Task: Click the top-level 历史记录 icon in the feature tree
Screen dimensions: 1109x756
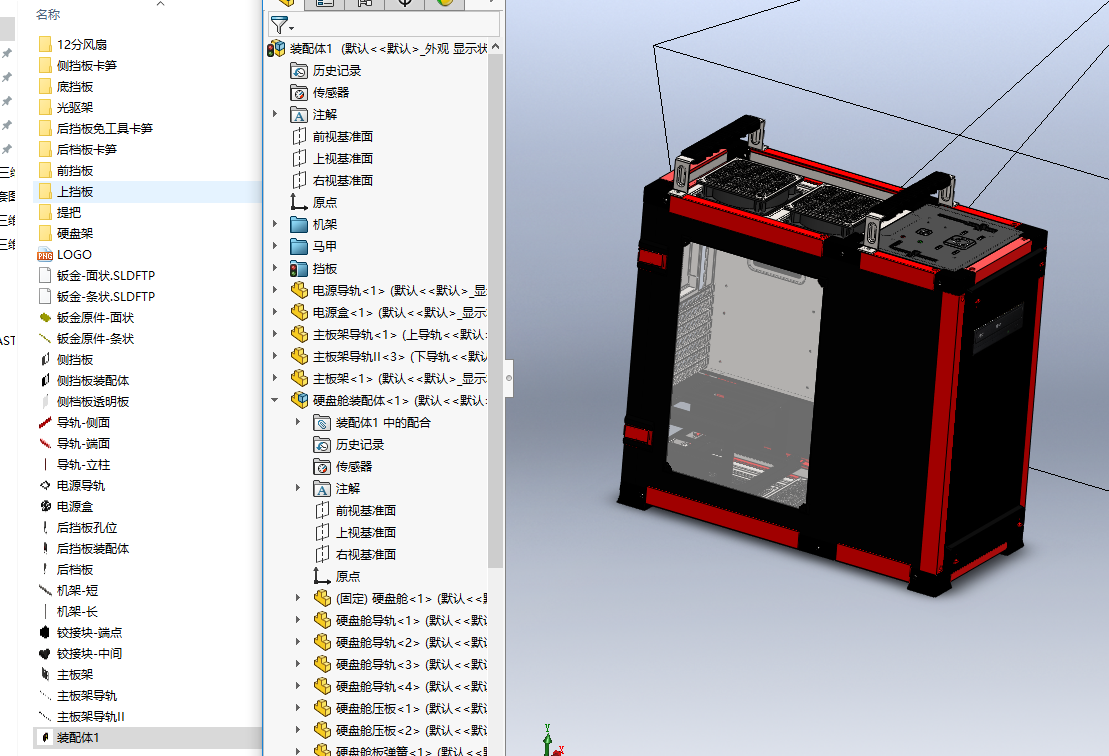Action: tap(299, 71)
